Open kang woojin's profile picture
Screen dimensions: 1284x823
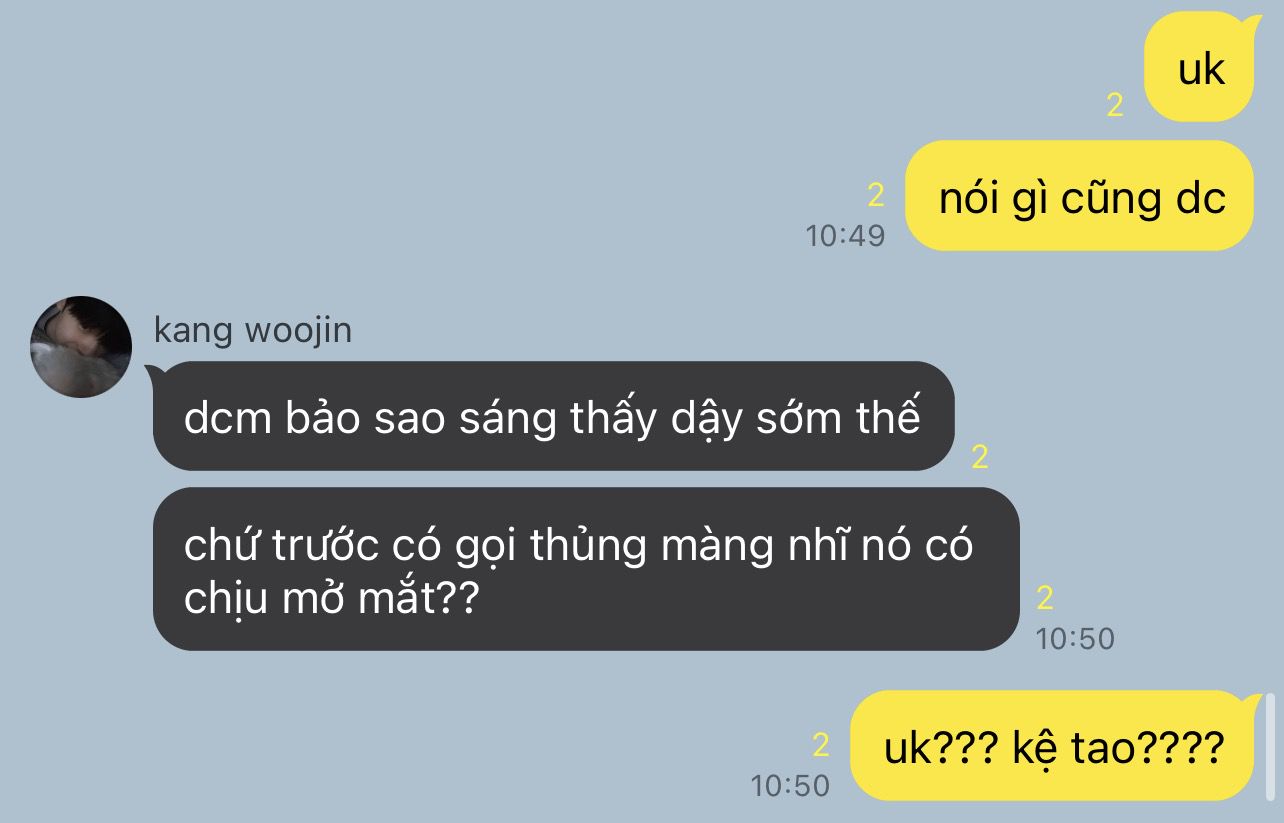point(81,346)
